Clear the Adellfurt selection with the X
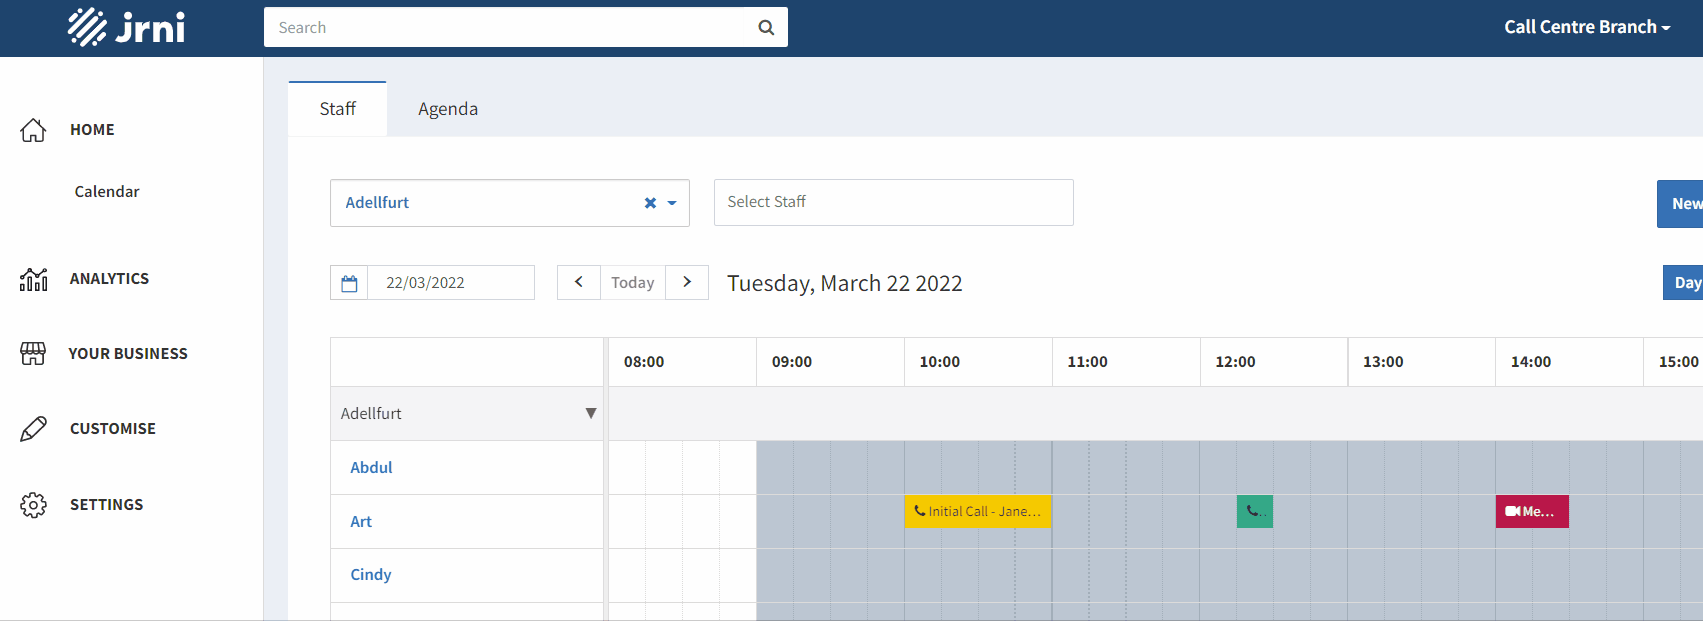1703x621 pixels. pyautogui.click(x=650, y=203)
